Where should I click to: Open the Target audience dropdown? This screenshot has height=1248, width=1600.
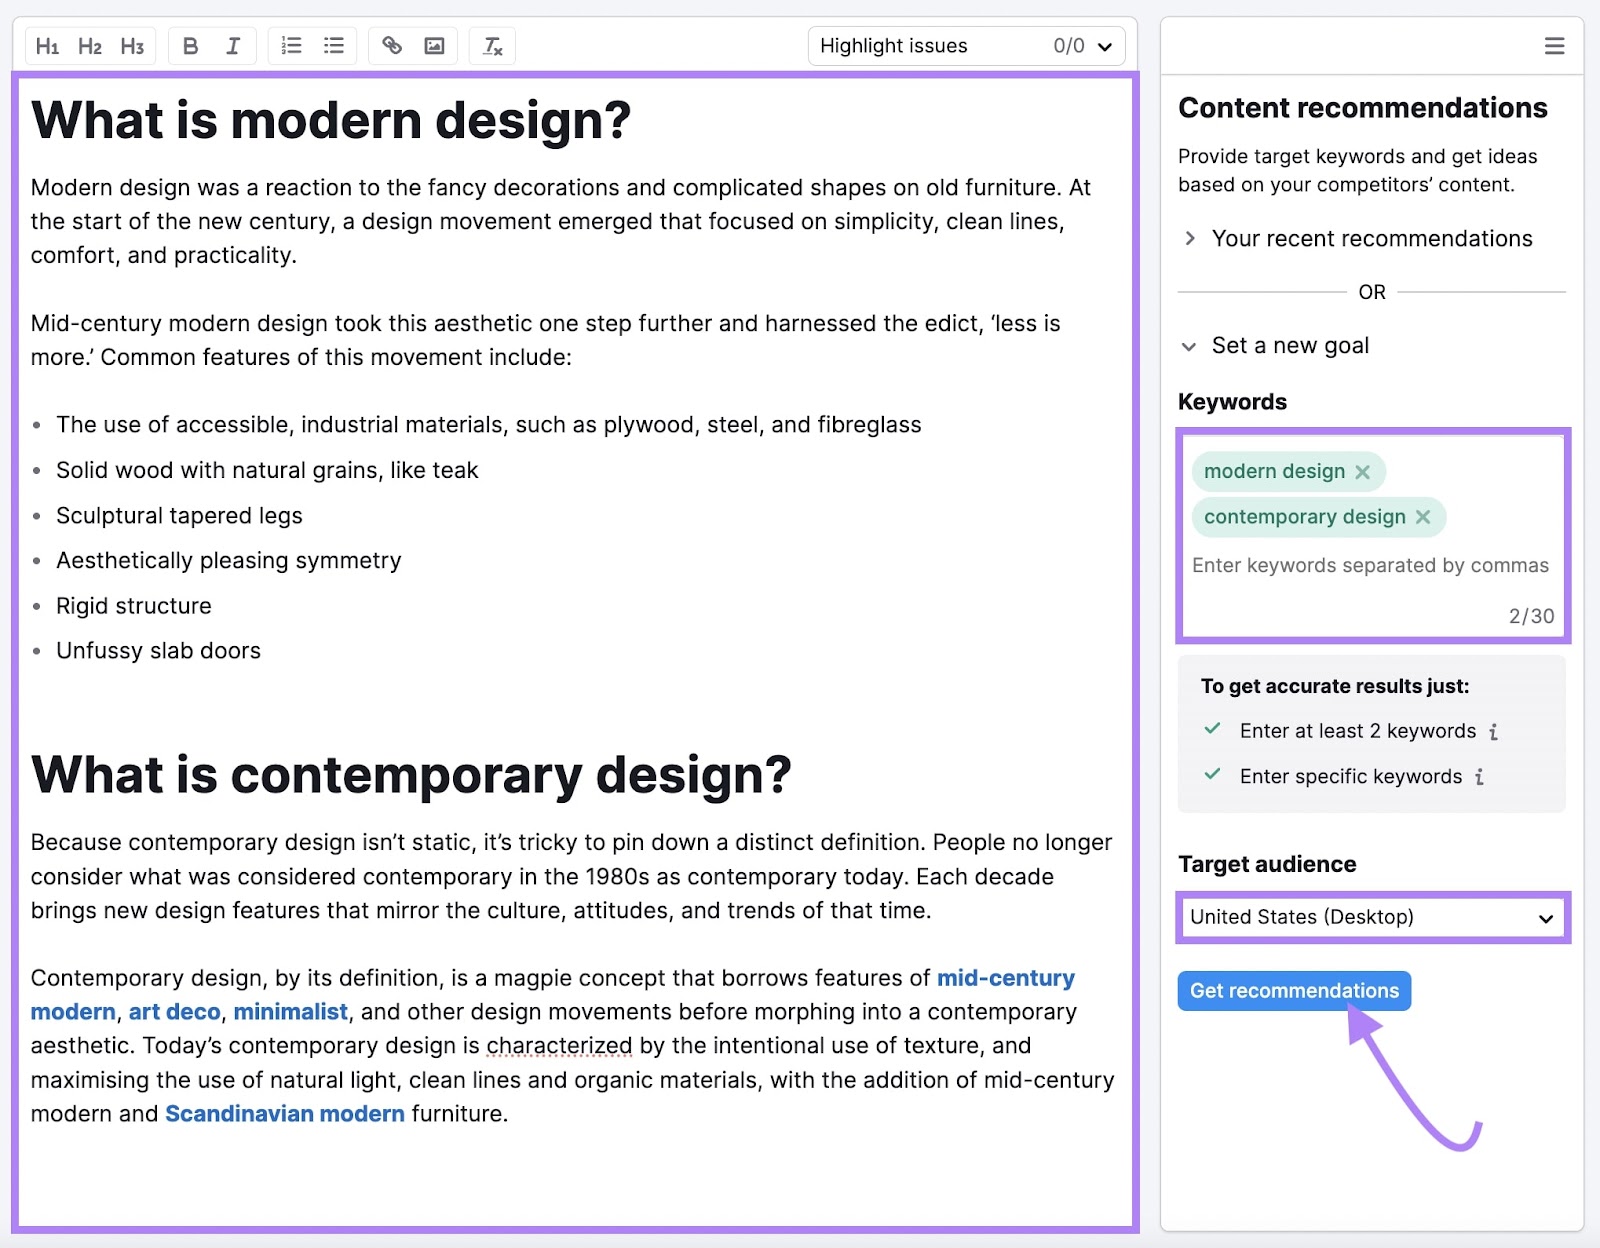tap(1372, 917)
